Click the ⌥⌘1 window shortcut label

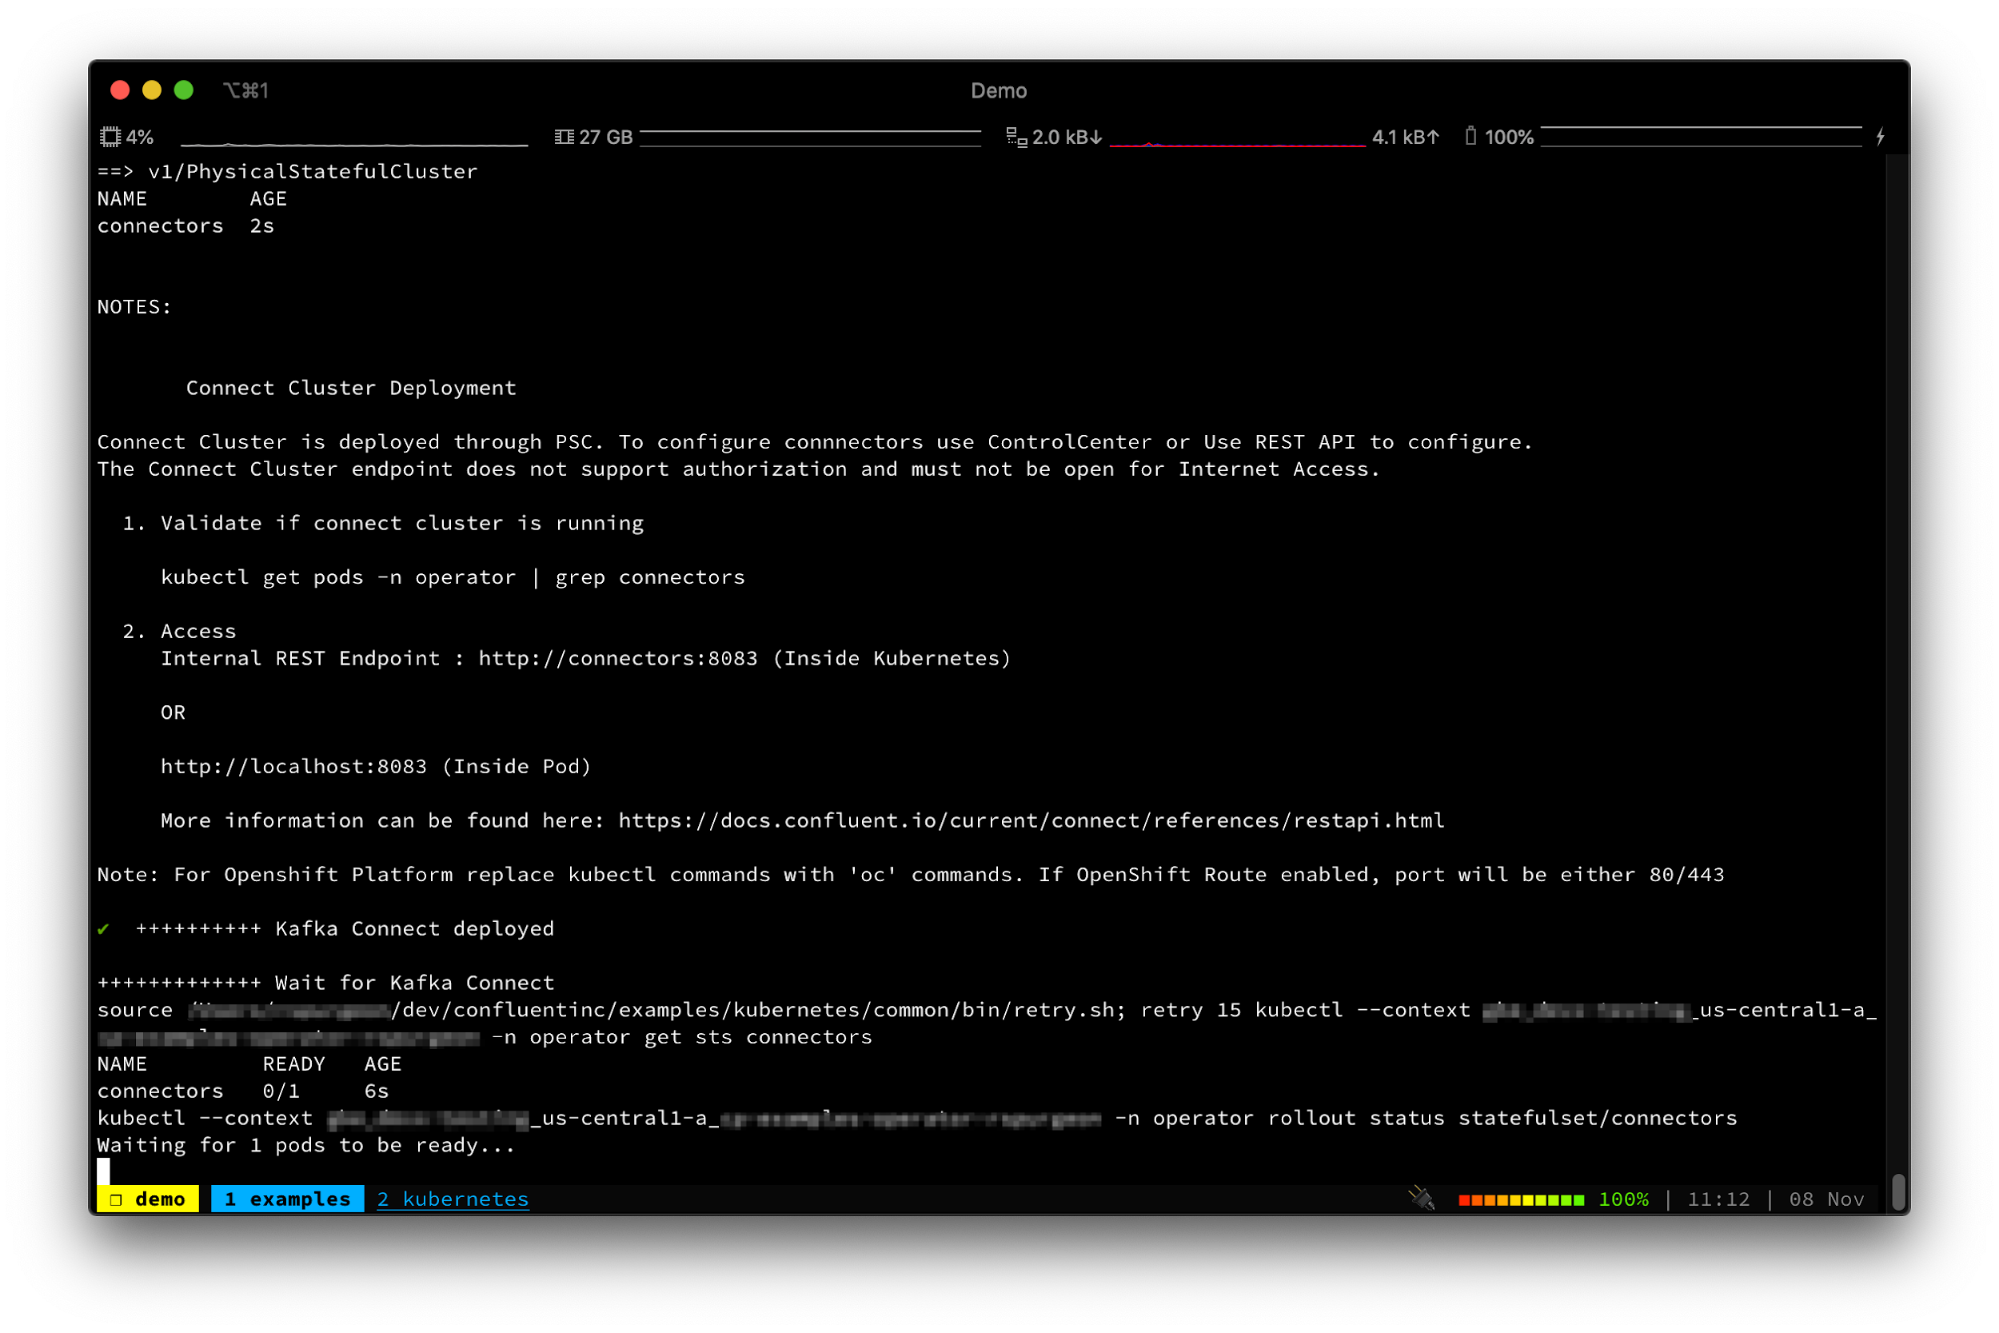click(x=246, y=90)
